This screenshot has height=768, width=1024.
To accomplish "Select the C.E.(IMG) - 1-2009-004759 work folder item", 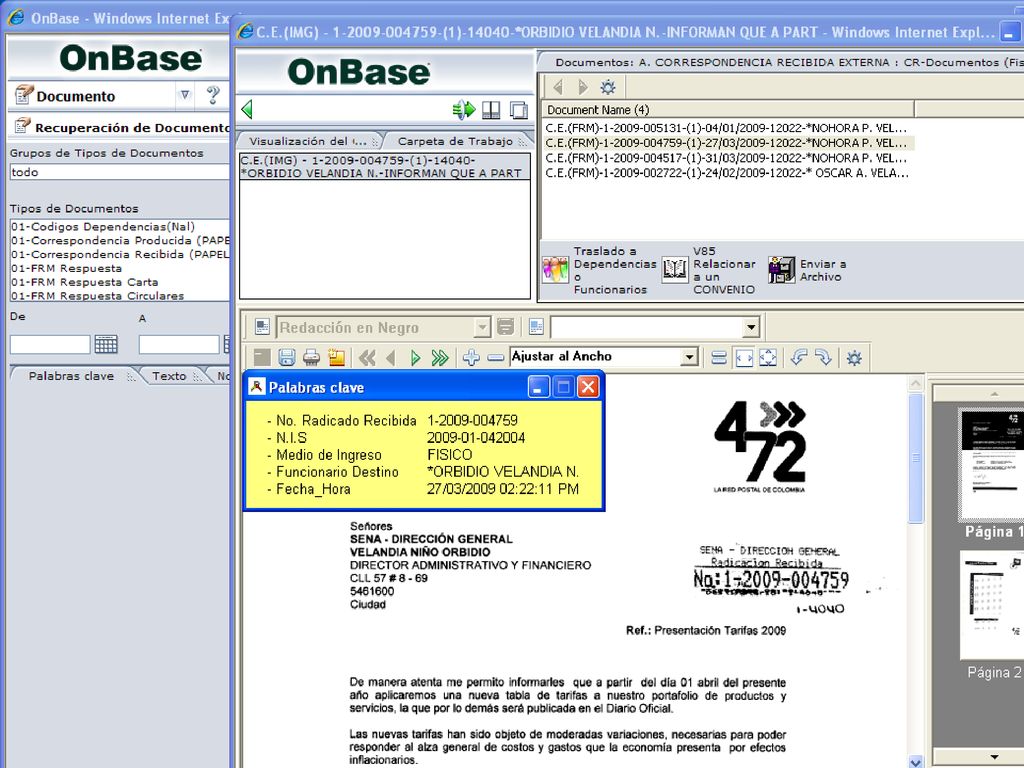I will (x=385, y=167).
